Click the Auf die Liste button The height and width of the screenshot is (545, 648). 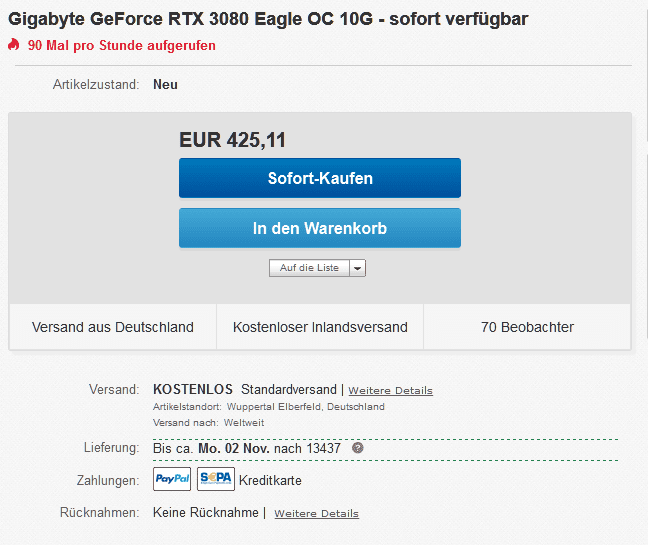click(x=309, y=268)
